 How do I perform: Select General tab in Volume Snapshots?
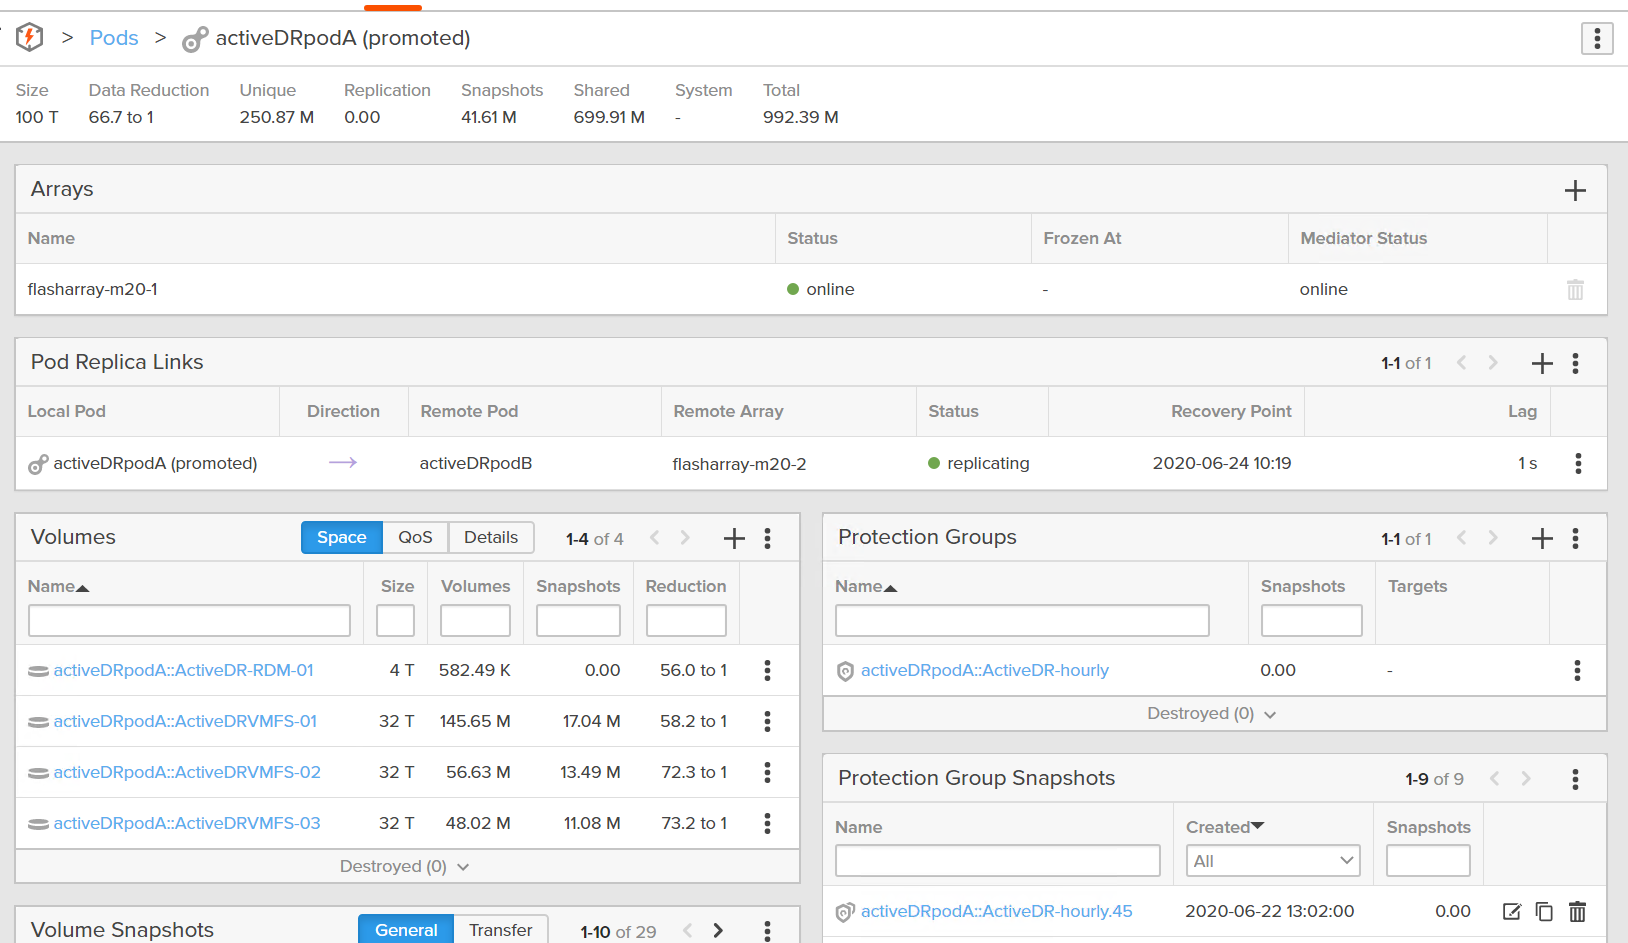pos(406,930)
